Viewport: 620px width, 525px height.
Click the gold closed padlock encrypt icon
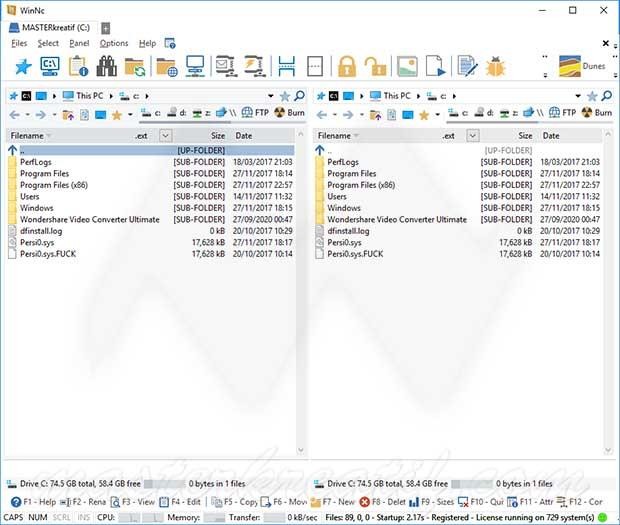point(346,67)
